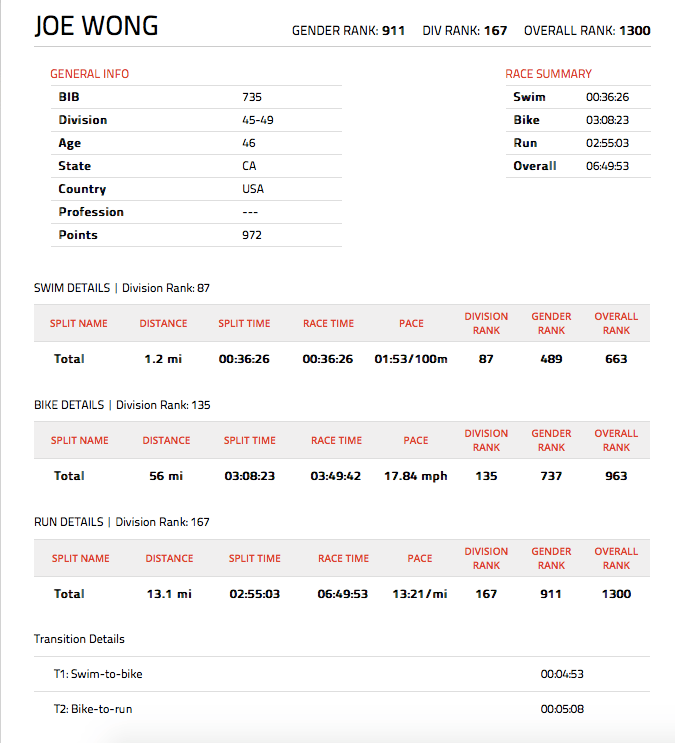Image resolution: width=675 pixels, height=743 pixels.
Task: Click DIV RANK: 167 in the header
Action: point(465,30)
